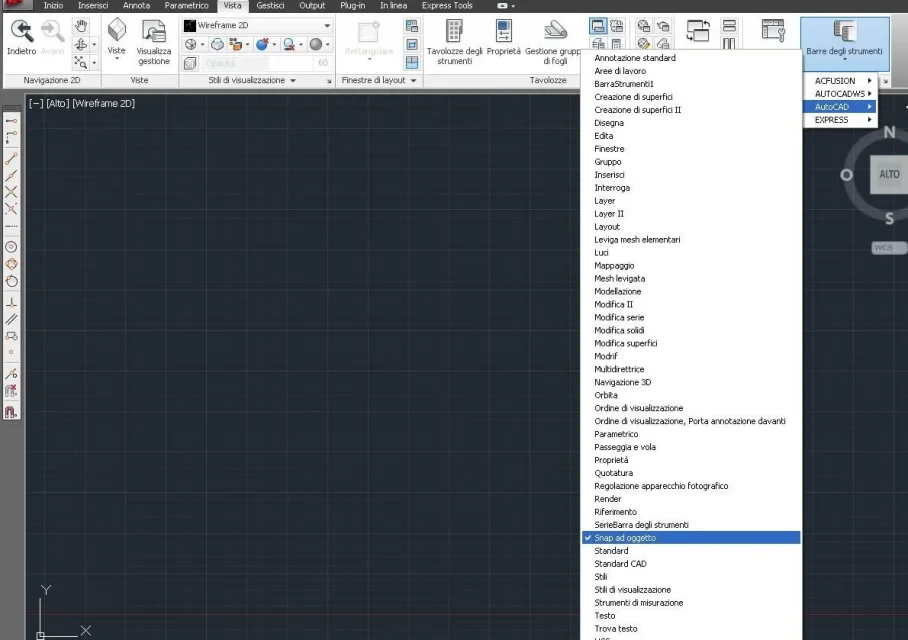Image resolution: width=908 pixels, height=640 pixels.
Task: Open the Wireframe 2D visual style dropdown
Action: [x=257, y=25]
